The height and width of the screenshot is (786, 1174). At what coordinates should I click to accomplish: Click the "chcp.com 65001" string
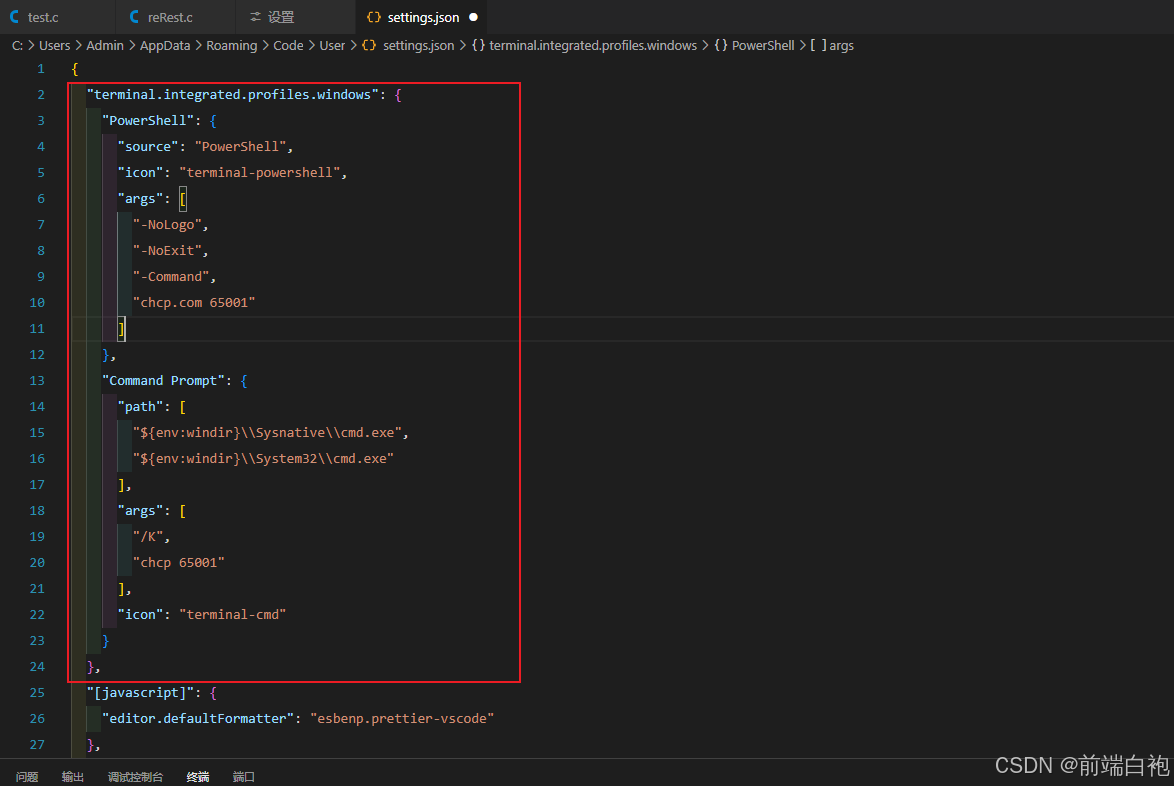point(194,302)
